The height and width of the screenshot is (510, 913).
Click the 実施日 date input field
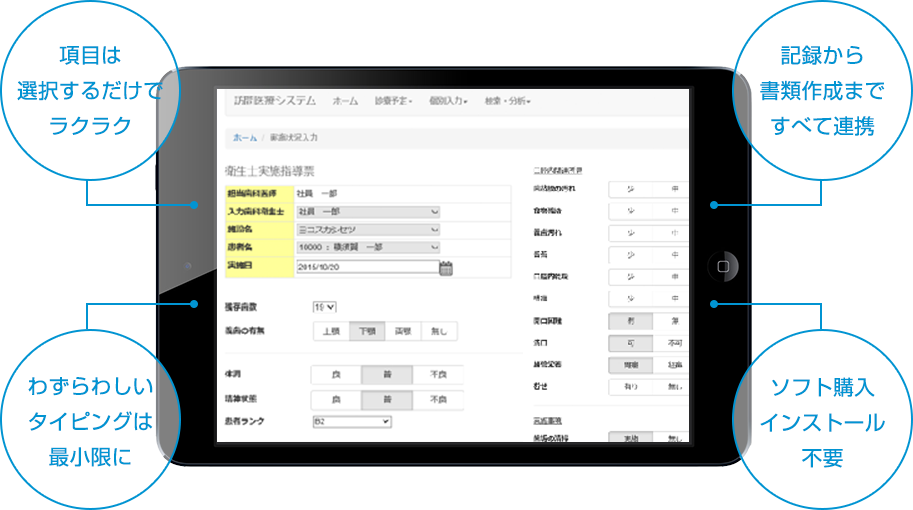(x=367, y=267)
